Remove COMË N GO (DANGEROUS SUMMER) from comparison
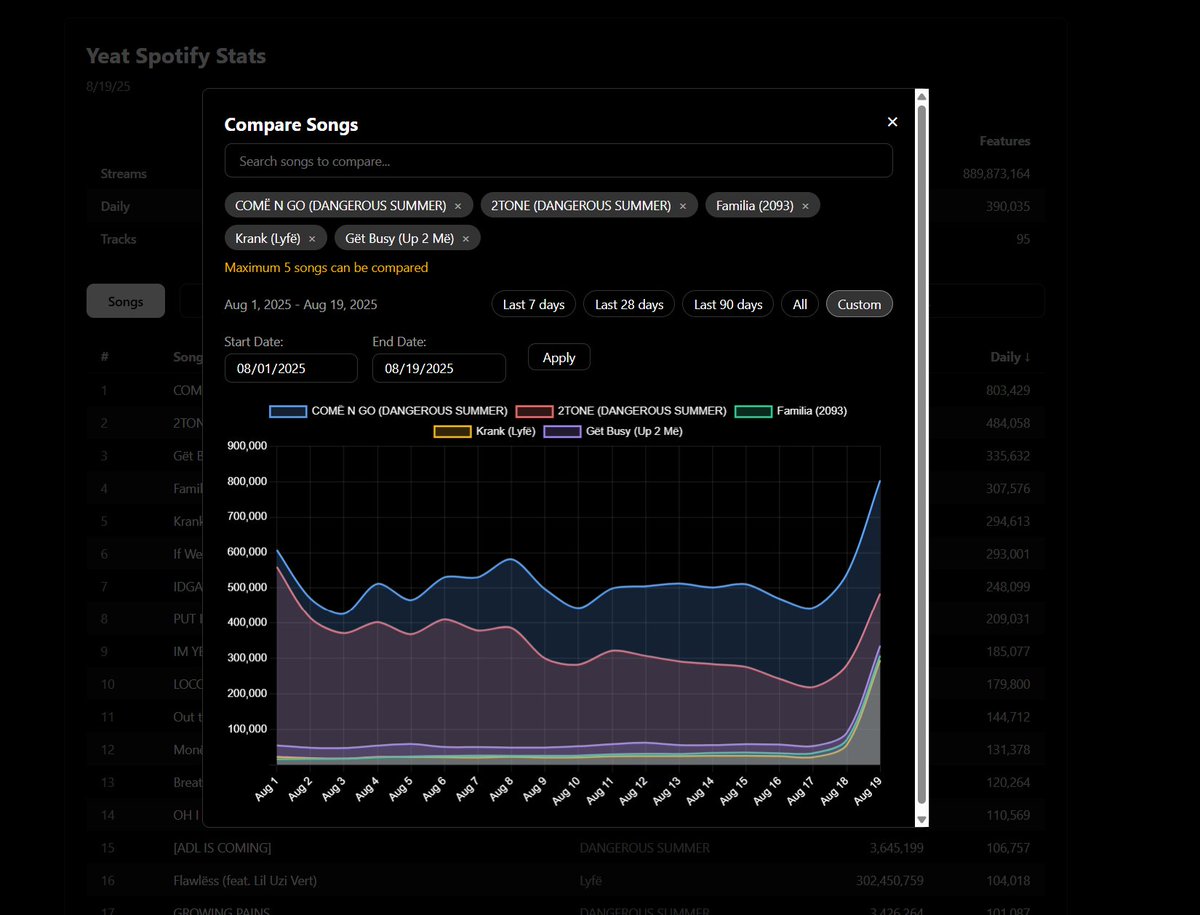 coord(458,204)
